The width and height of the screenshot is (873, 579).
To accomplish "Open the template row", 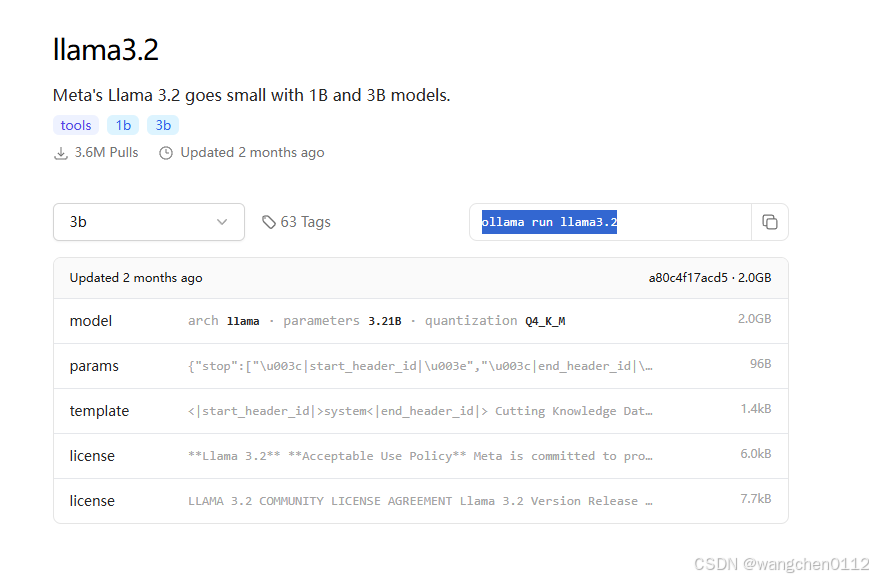I will tap(421, 411).
